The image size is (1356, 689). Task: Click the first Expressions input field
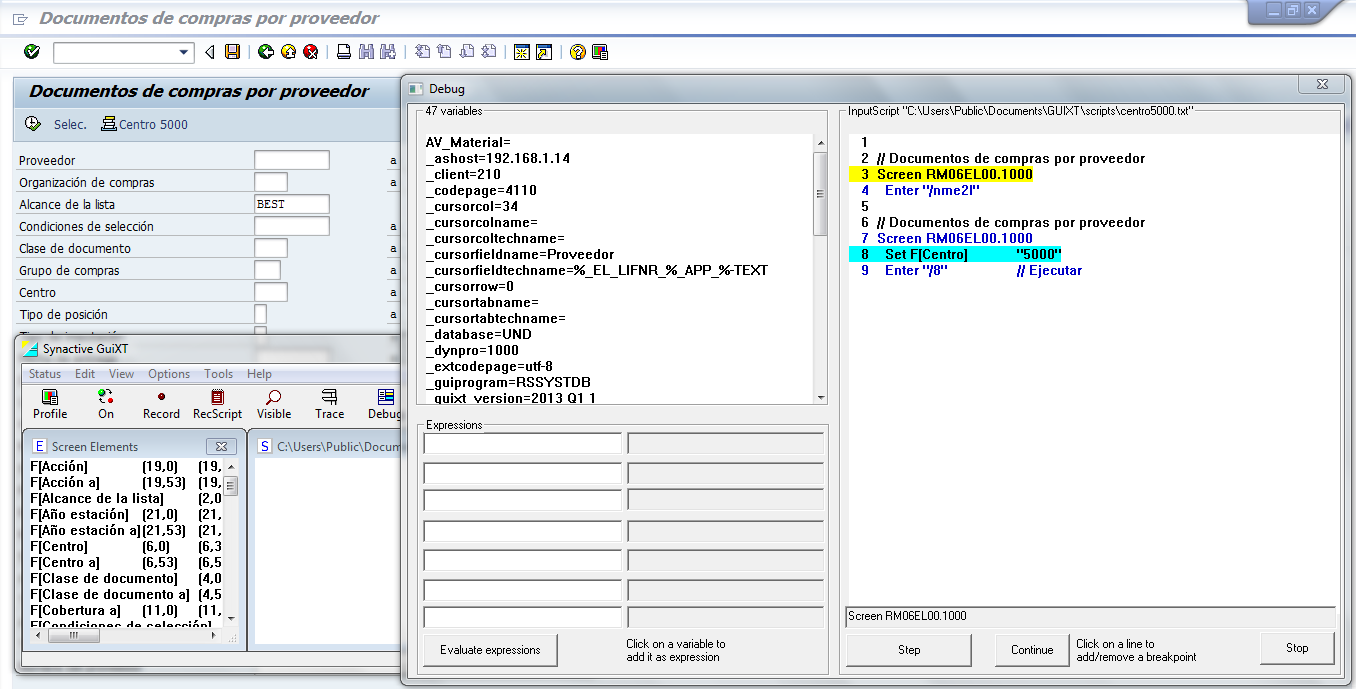point(523,443)
